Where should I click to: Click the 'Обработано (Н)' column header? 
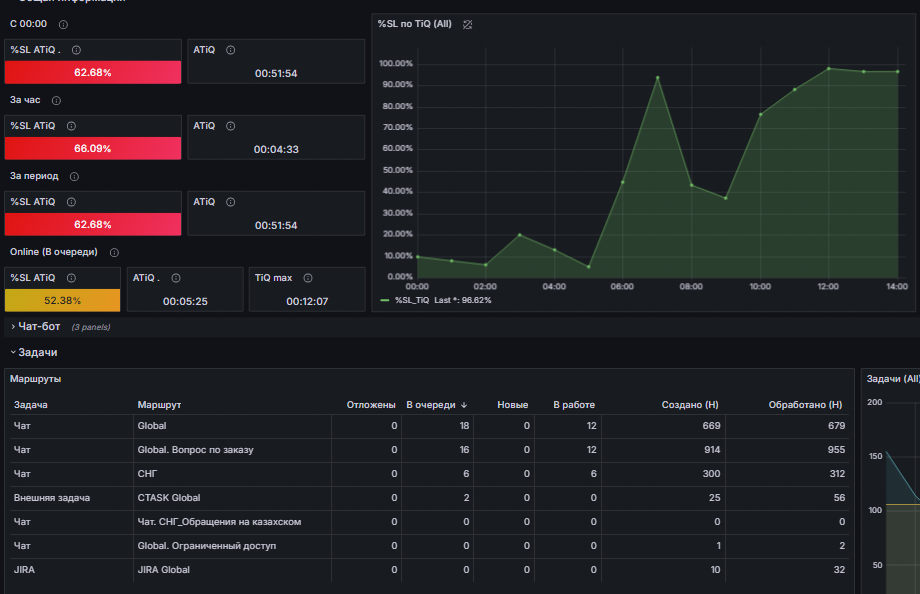click(x=805, y=405)
